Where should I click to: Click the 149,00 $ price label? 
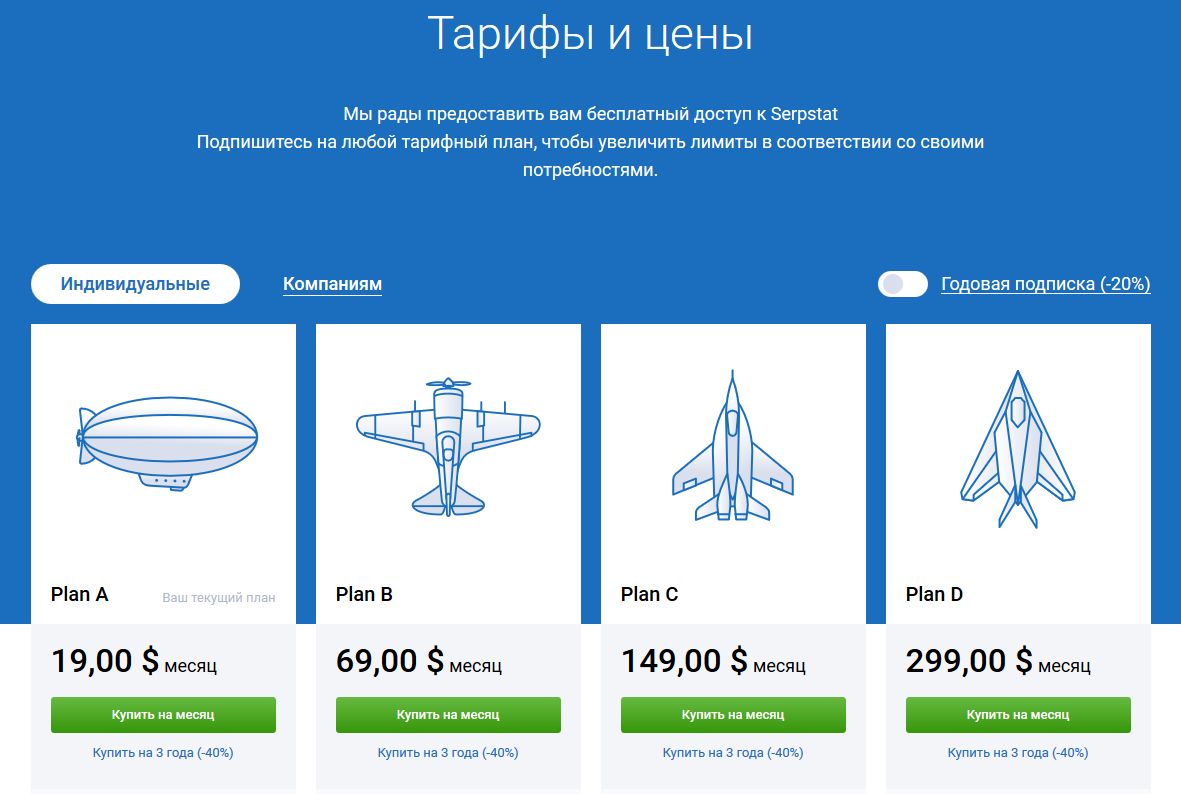click(684, 661)
